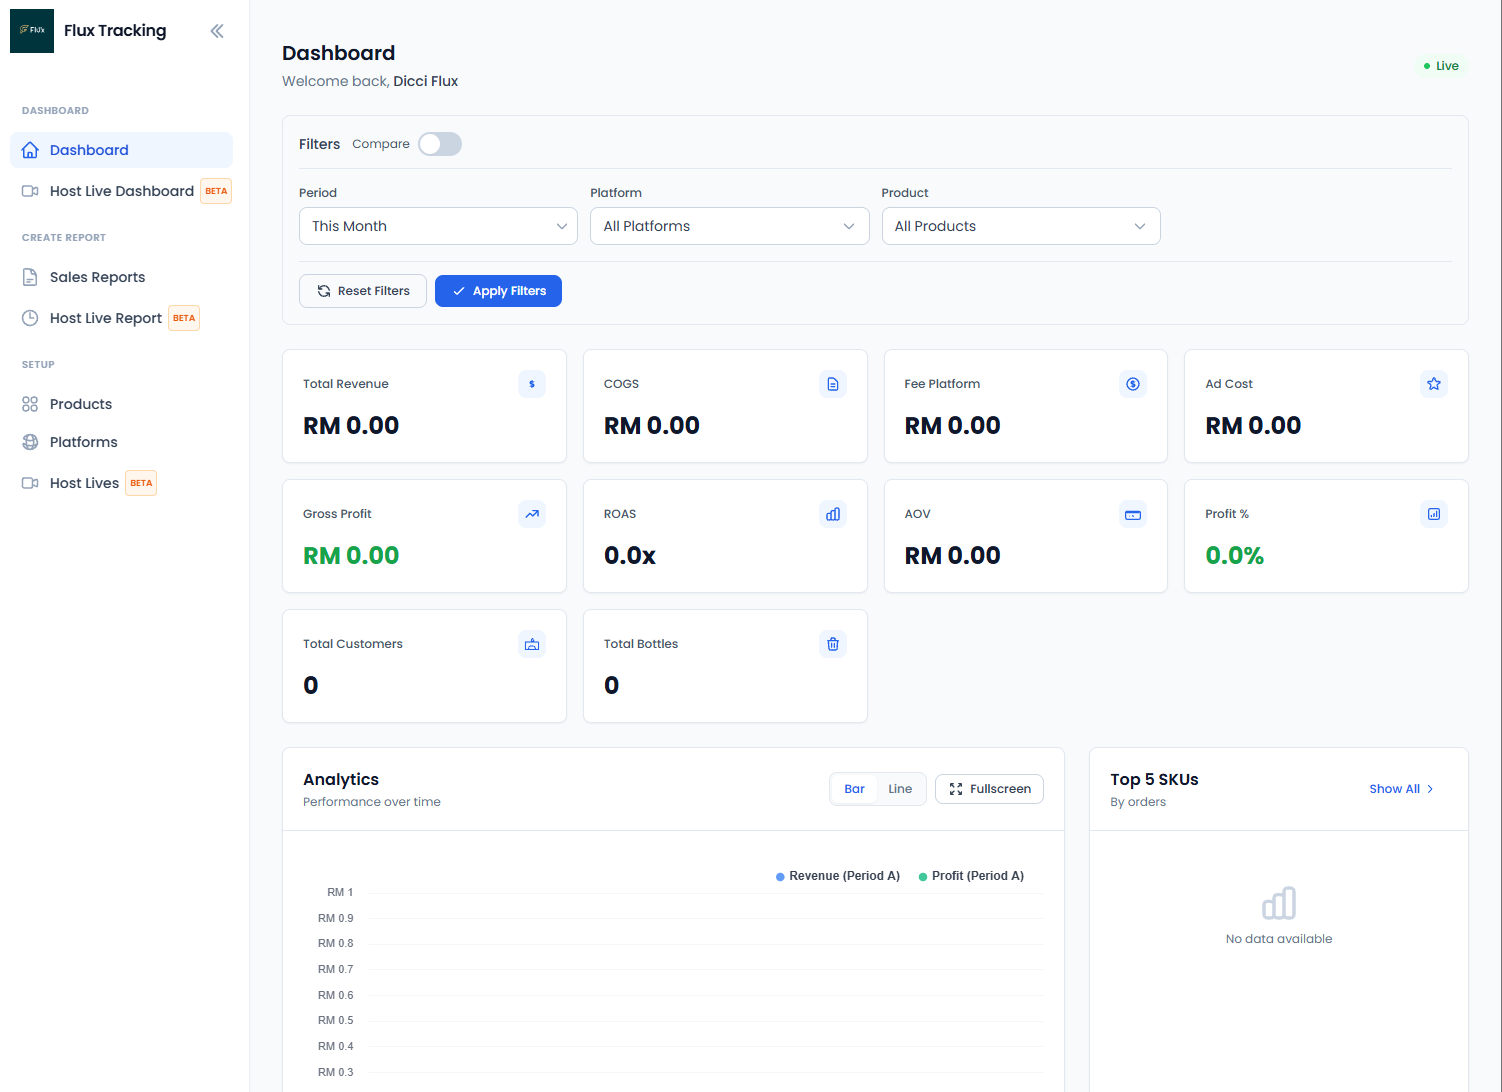Open the All Platforms dropdown

(728, 226)
